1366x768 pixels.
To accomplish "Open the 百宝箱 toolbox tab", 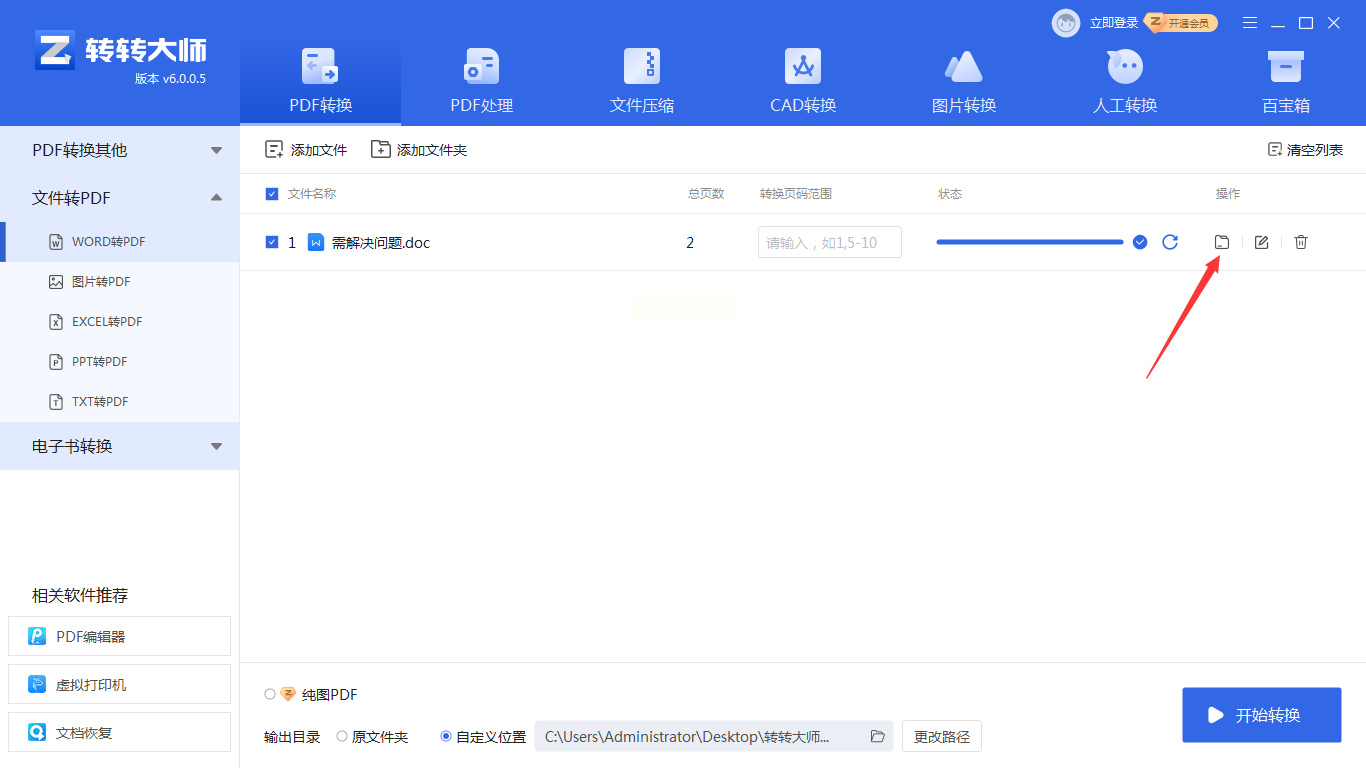I will [x=1286, y=82].
